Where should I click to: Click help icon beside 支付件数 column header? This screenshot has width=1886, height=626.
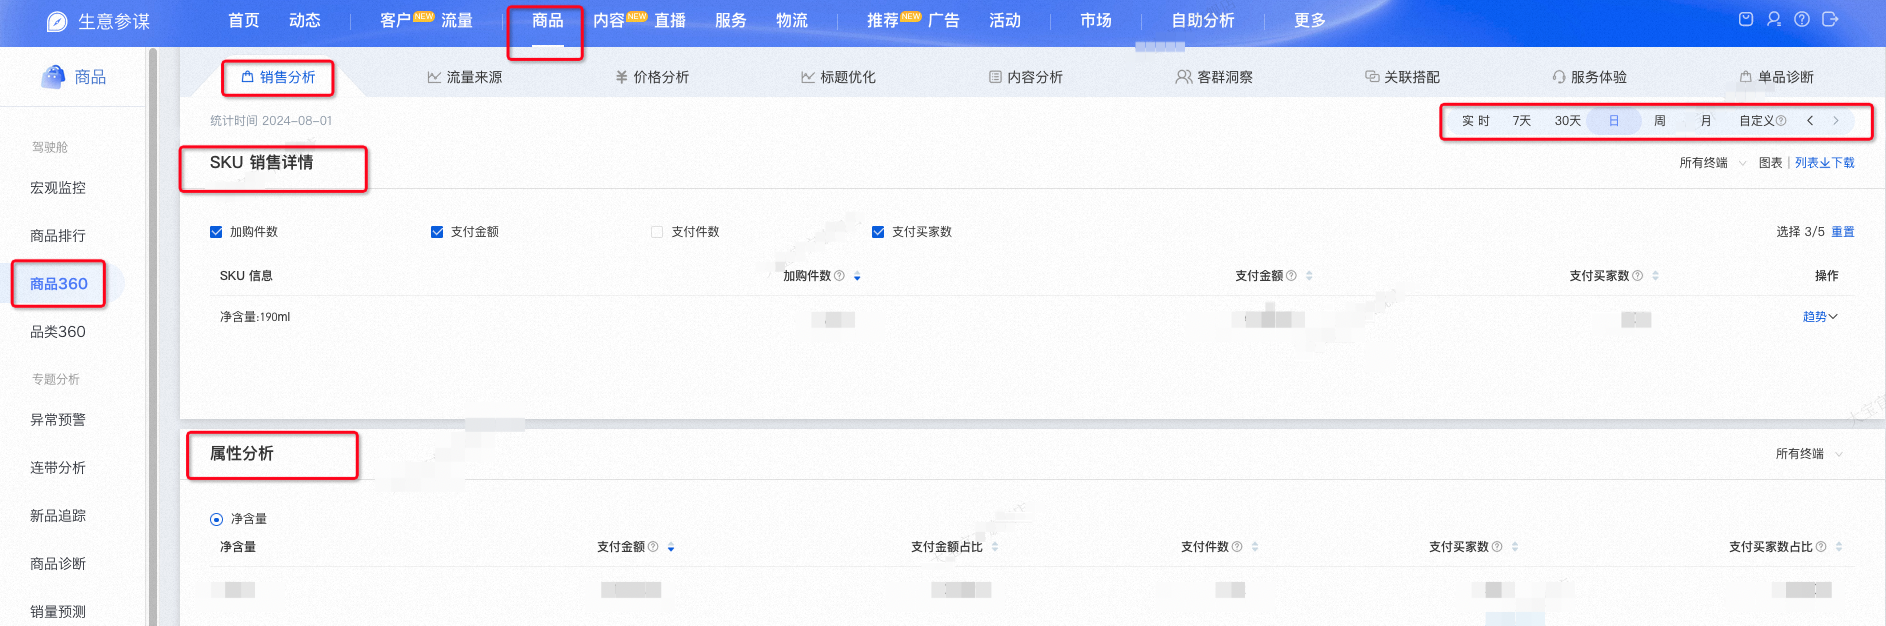(x=1237, y=547)
